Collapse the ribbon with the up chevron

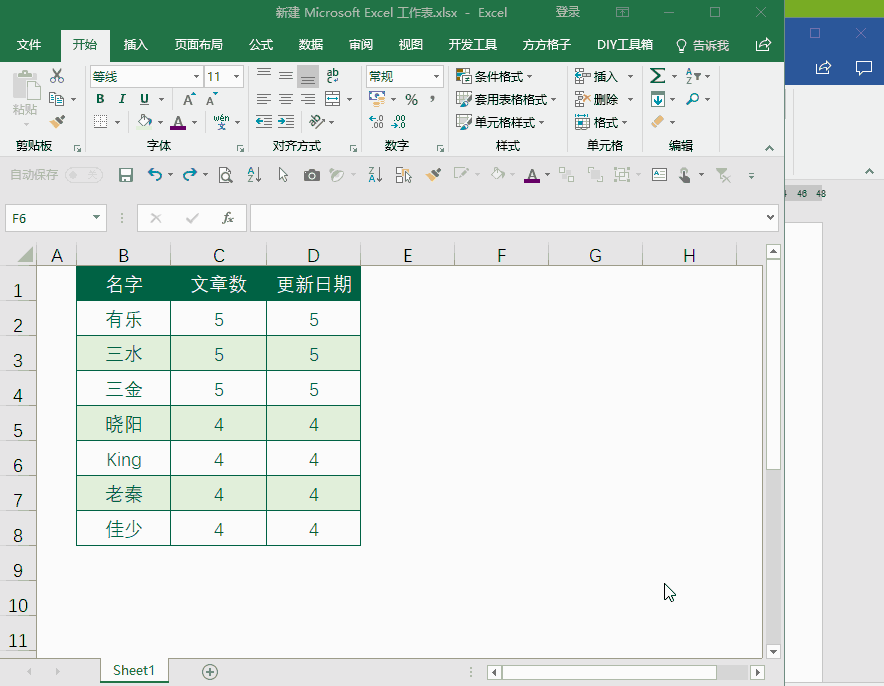point(769,148)
